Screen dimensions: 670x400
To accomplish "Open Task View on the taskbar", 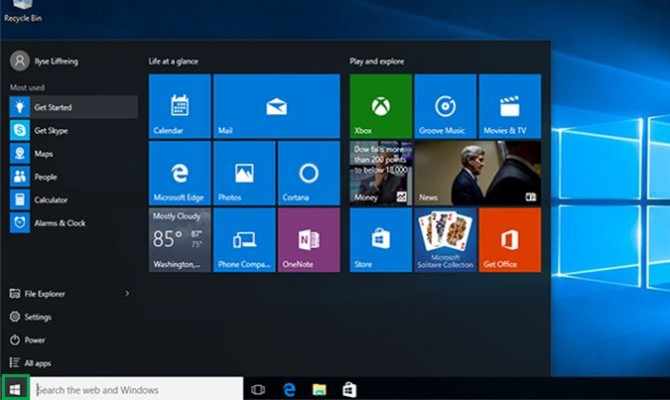I will pos(258,389).
